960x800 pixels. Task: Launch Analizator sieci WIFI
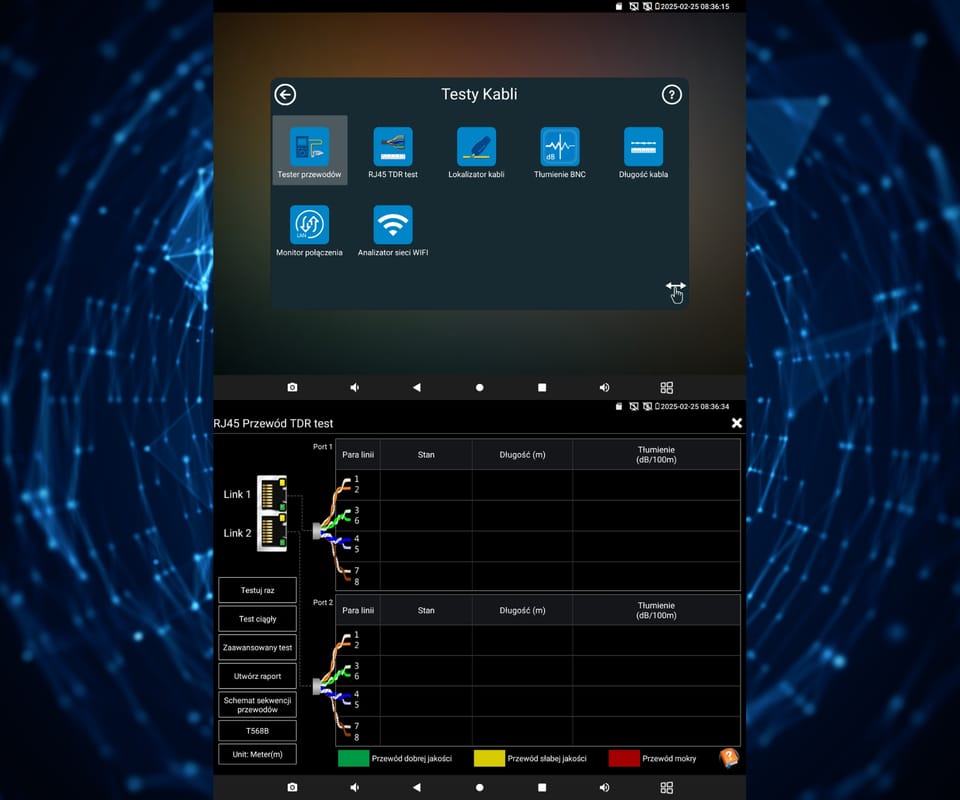tap(393, 225)
